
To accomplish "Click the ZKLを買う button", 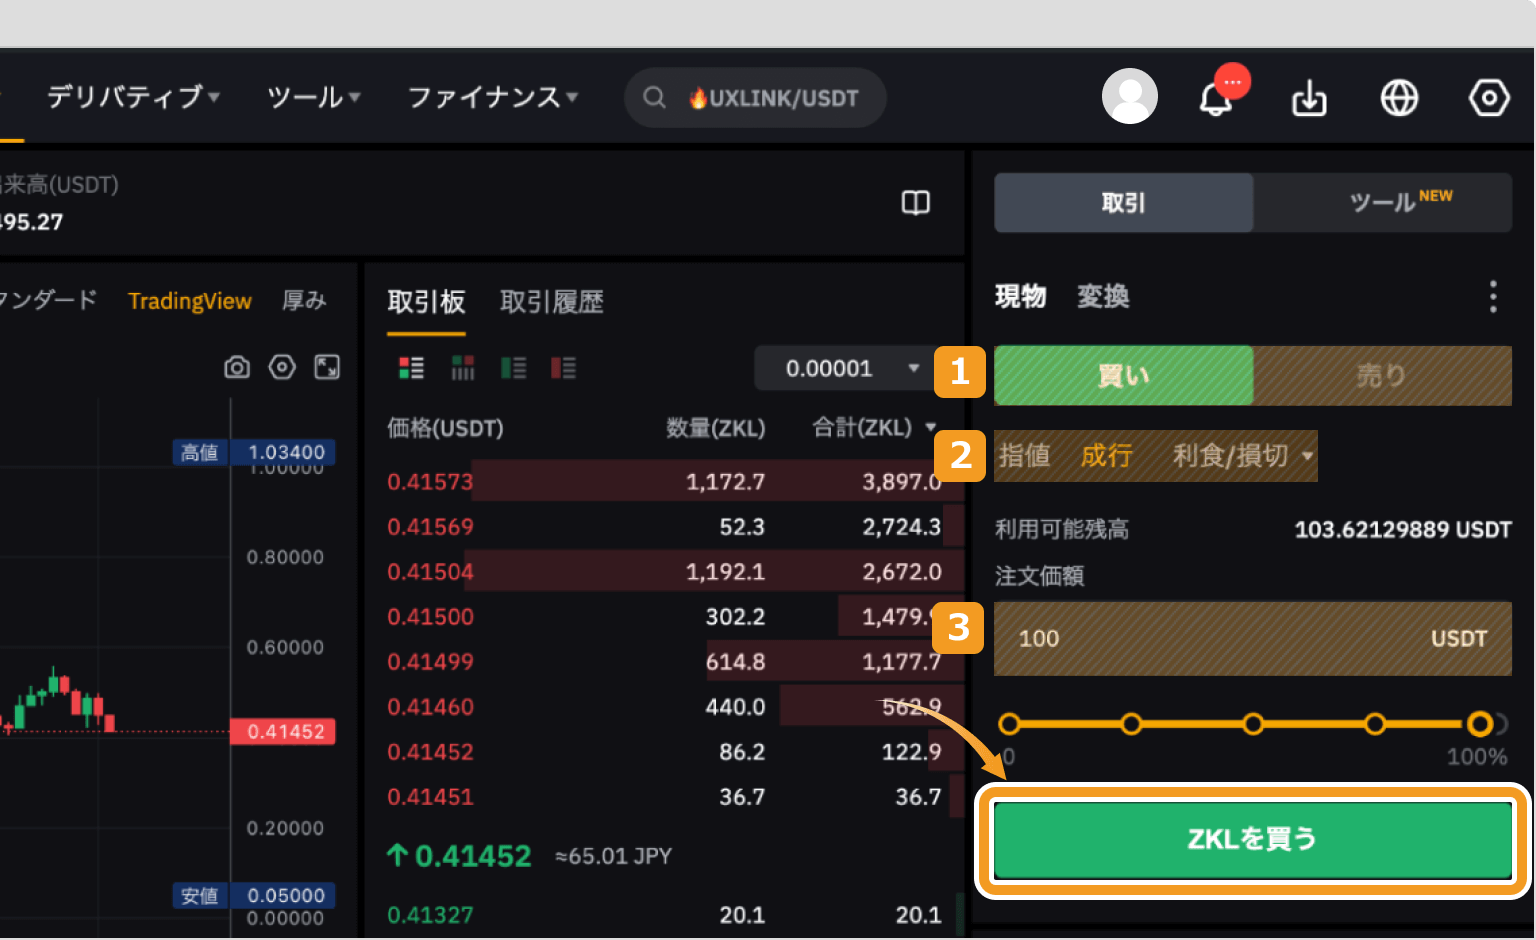I will 1253,839.
